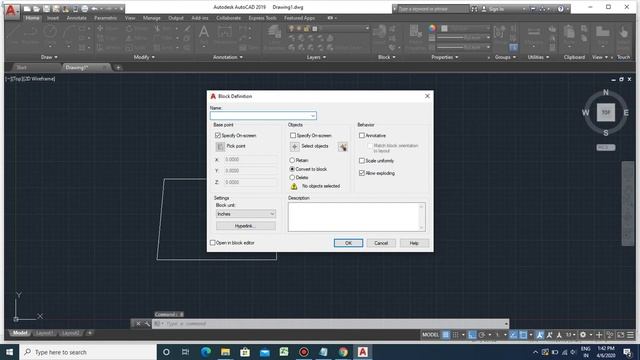This screenshot has width=640, height=360.
Task: Uncheck Allow exploding checkbox
Action: tap(362, 173)
